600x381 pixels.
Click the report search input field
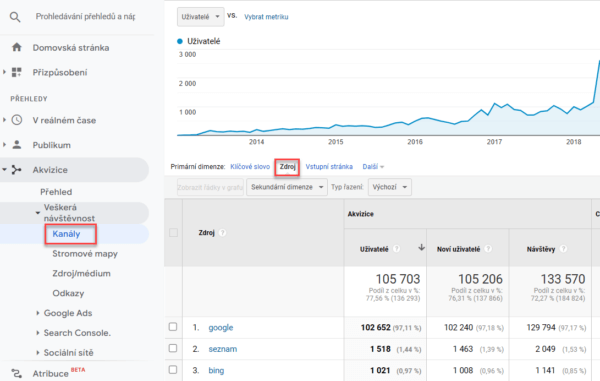click(x=85, y=16)
